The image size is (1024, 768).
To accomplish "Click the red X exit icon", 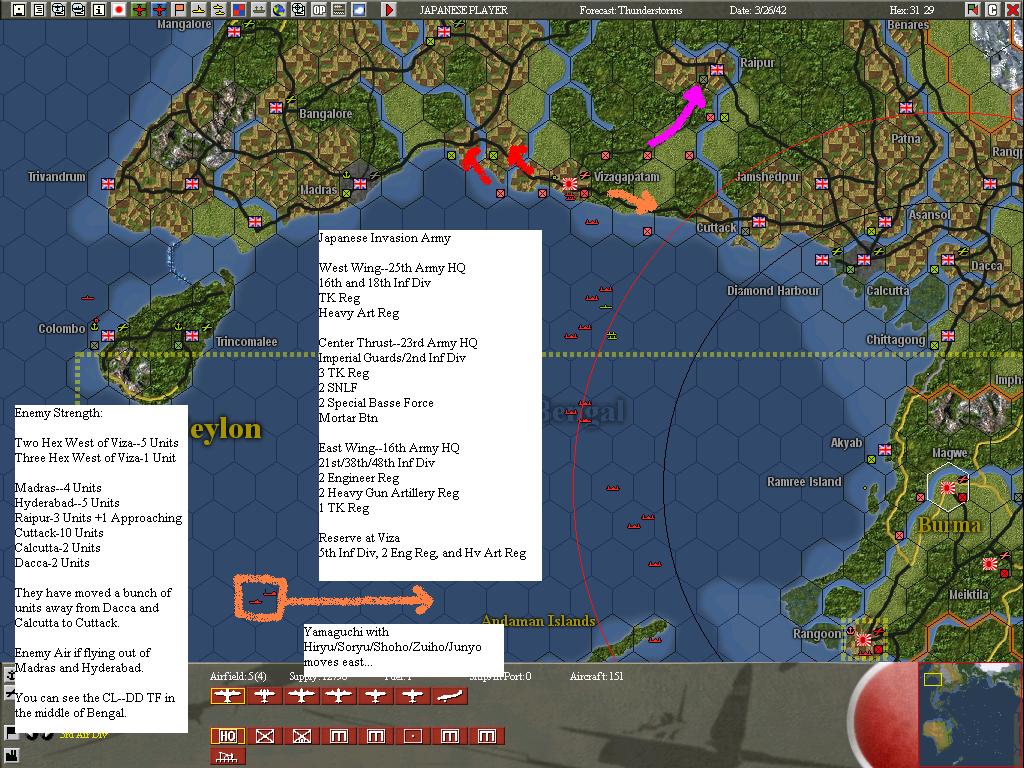I will [1012, 10].
